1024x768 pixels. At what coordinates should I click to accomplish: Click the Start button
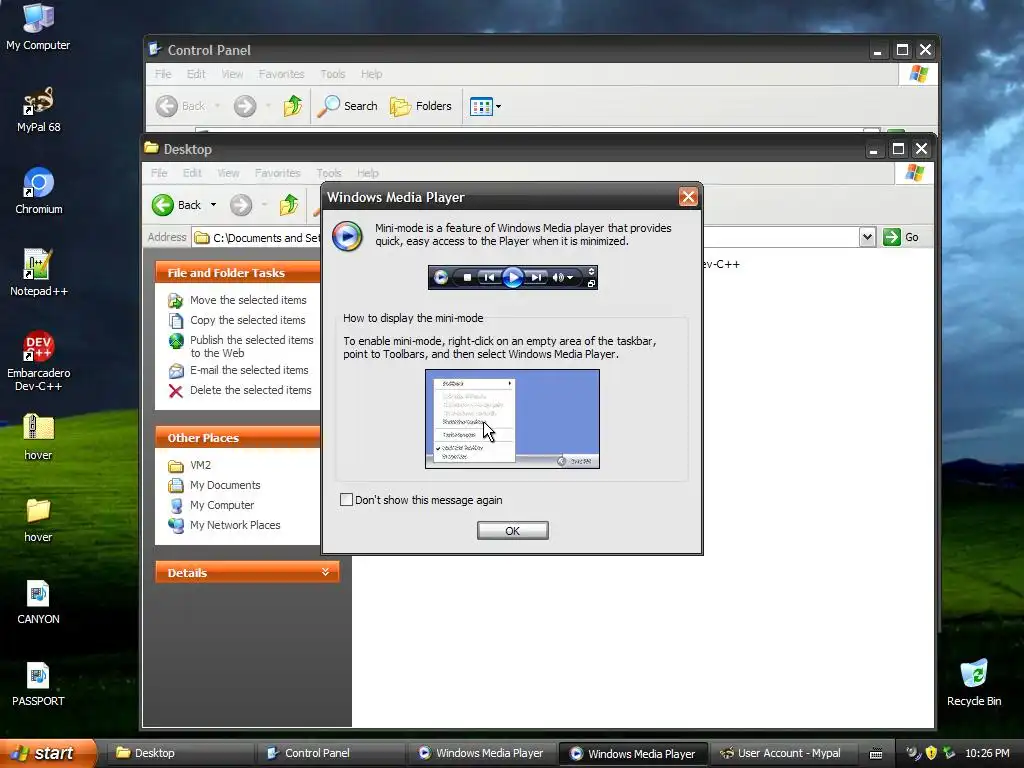click(x=48, y=753)
